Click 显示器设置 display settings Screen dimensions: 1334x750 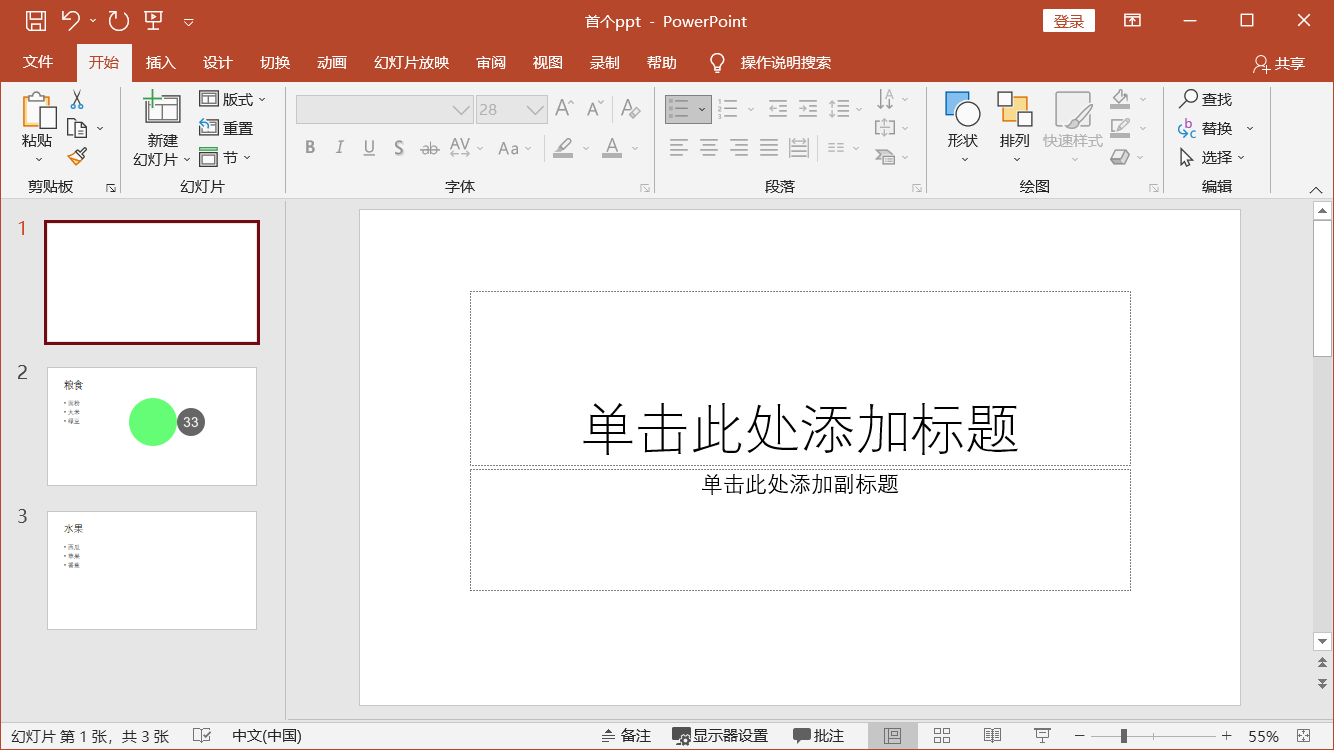coord(720,736)
